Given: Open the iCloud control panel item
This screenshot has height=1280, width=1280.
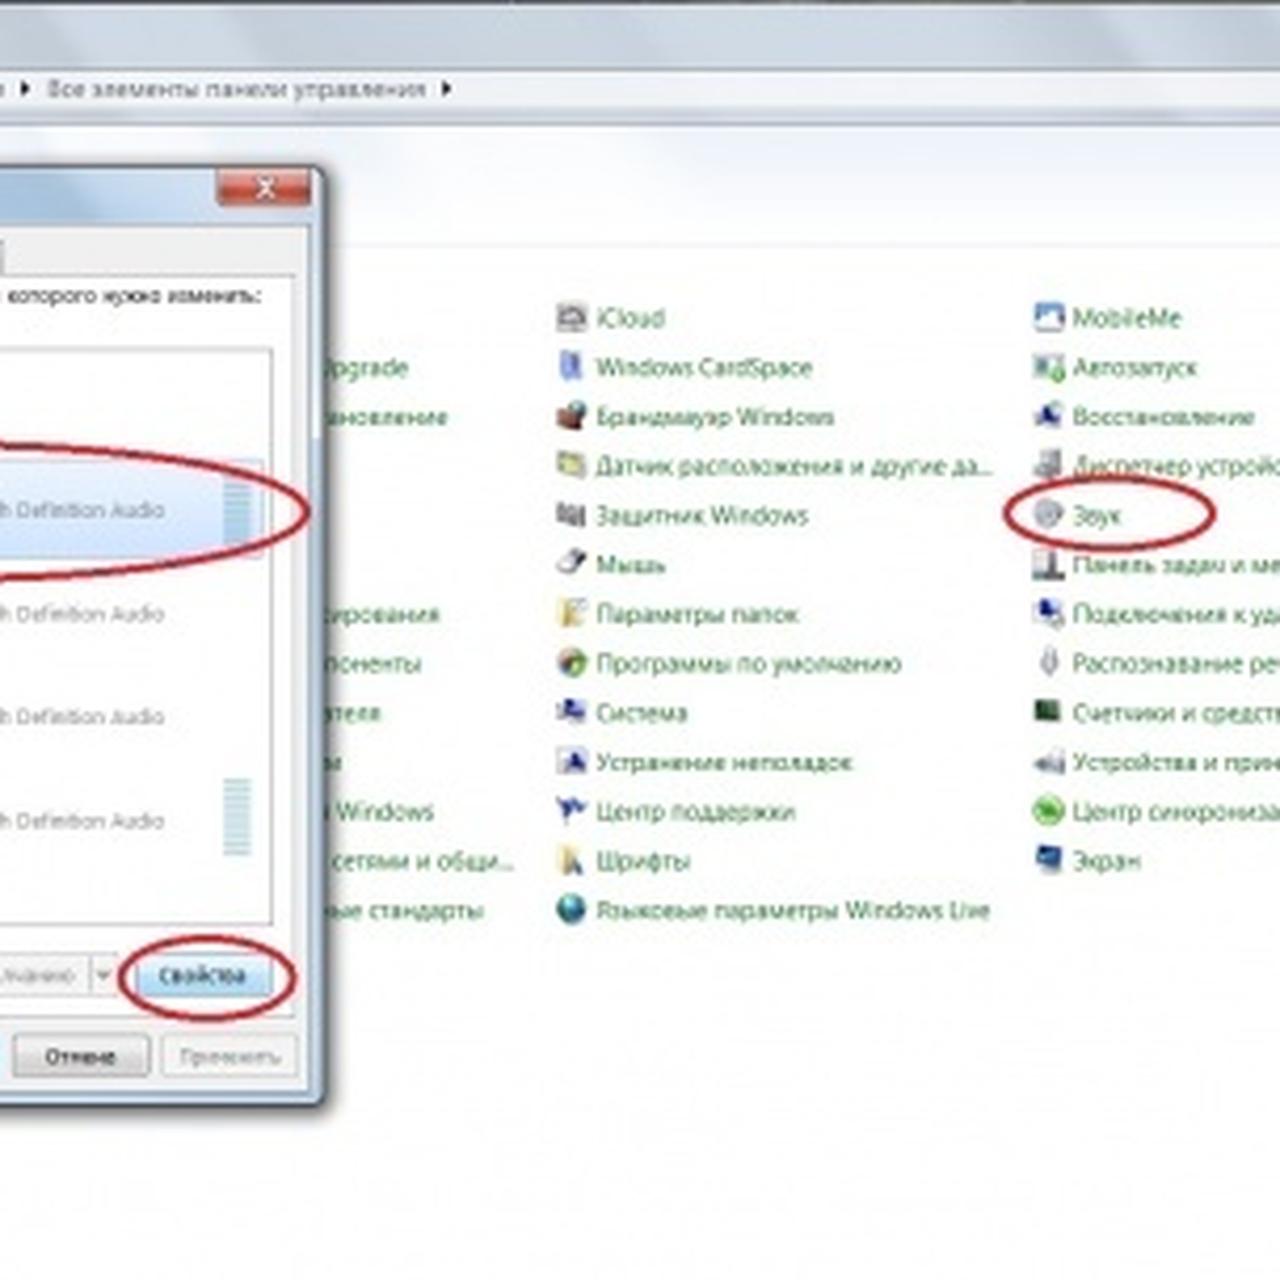Looking at the screenshot, I should point(571,318).
